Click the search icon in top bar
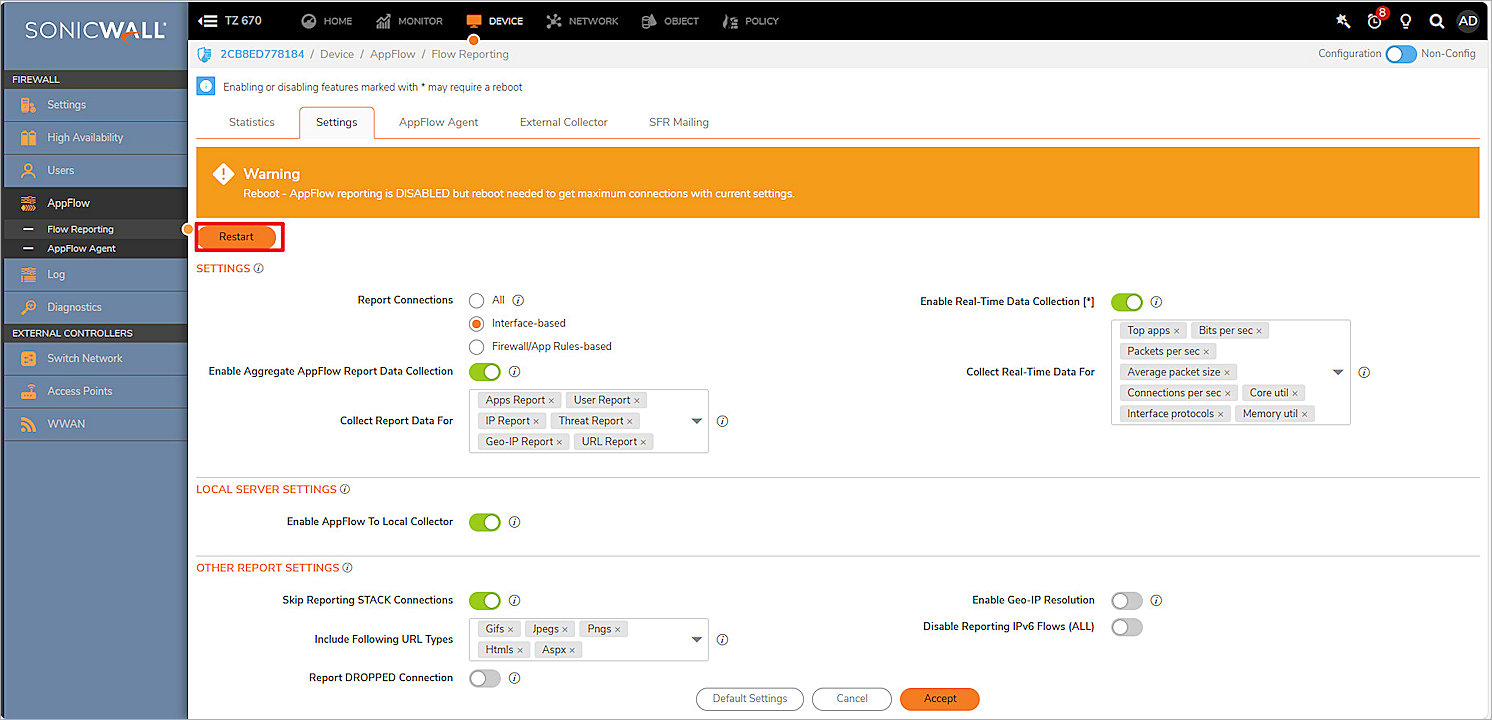Image resolution: width=1492 pixels, height=720 pixels. [x=1437, y=21]
